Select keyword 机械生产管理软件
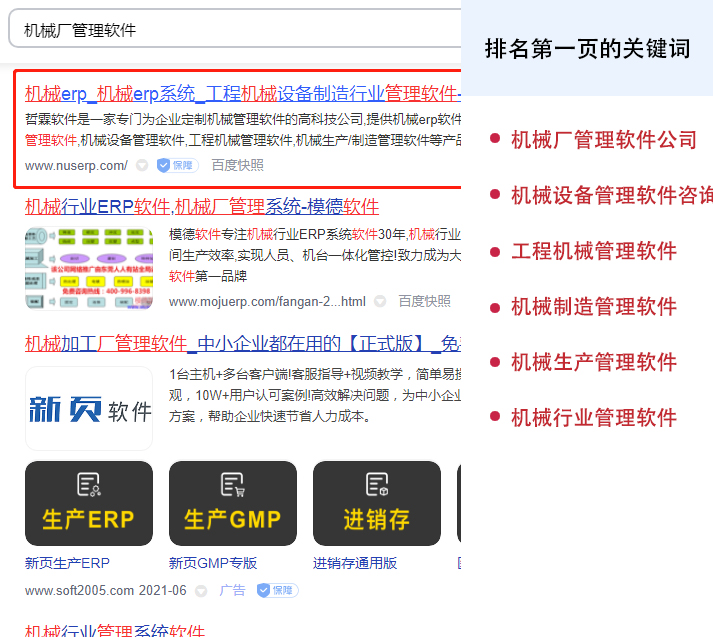 [x=594, y=362]
